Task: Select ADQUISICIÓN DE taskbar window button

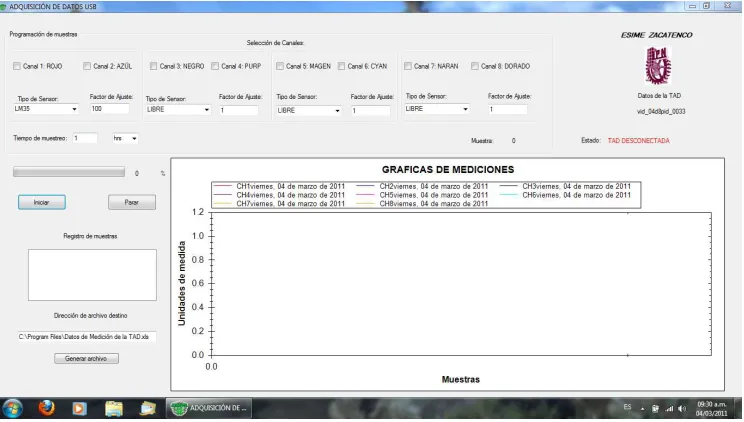Action: 209,408
